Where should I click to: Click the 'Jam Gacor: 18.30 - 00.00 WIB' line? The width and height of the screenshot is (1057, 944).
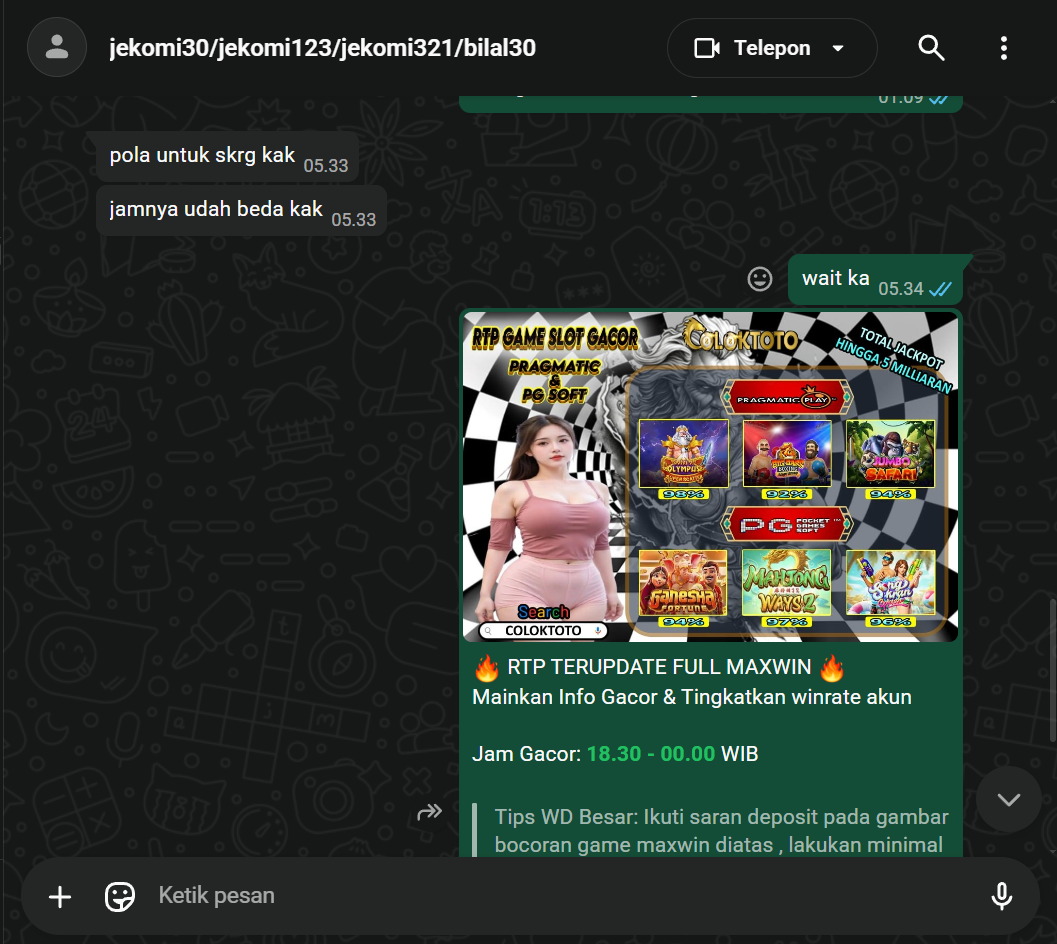[x=615, y=754]
